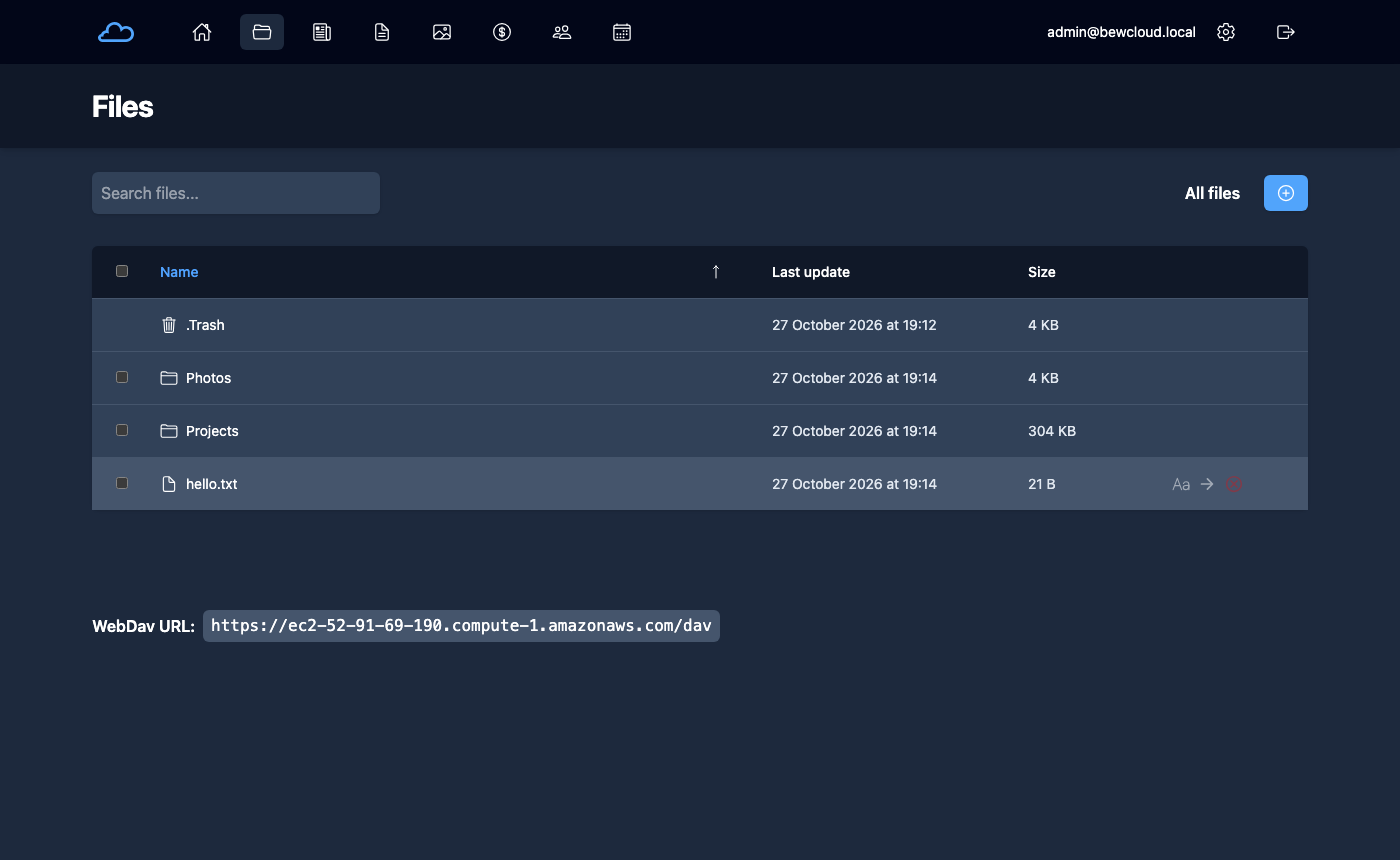The image size is (1400, 860).
Task: Click the blue add new button
Action: 1286,193
